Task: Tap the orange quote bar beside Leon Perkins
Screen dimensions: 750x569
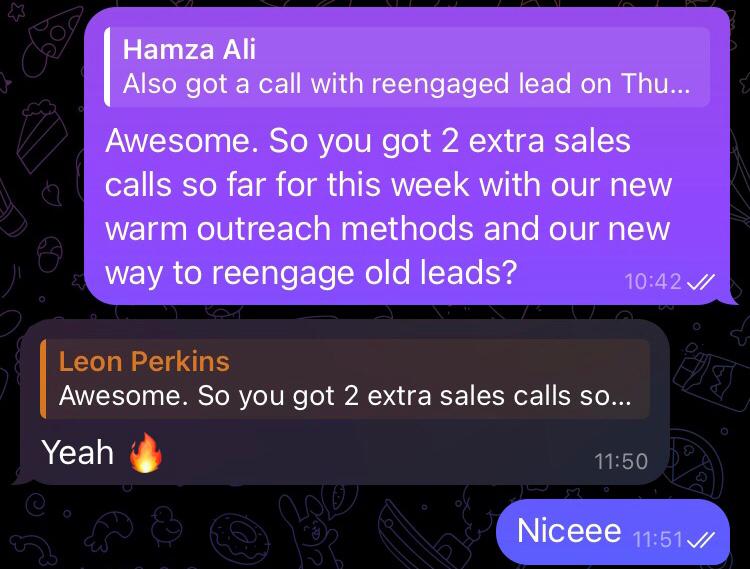Action: click(x=43, y=379)
